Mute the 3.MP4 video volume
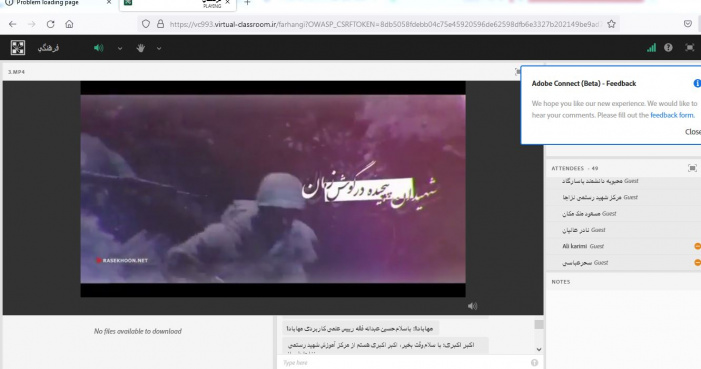This screenshot has width=701, height=369. pos(472,306)
